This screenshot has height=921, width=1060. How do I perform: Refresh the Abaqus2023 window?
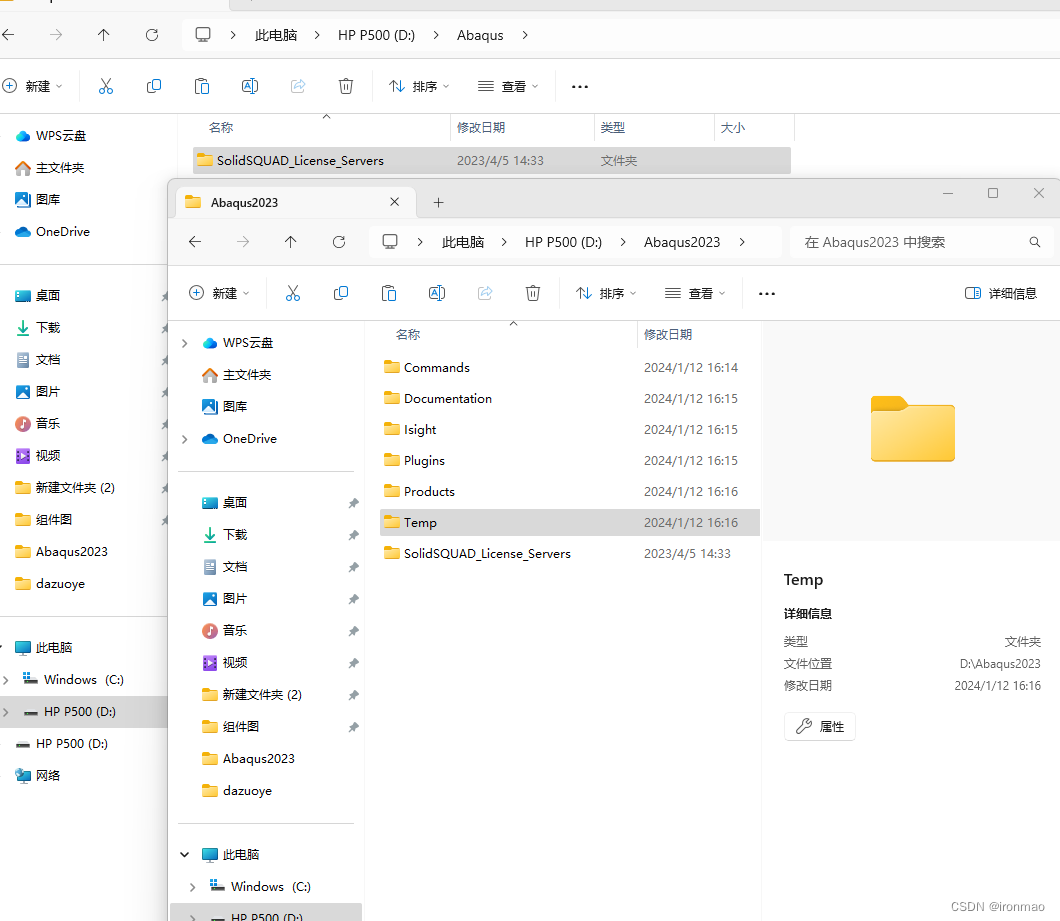pos(339,242)
